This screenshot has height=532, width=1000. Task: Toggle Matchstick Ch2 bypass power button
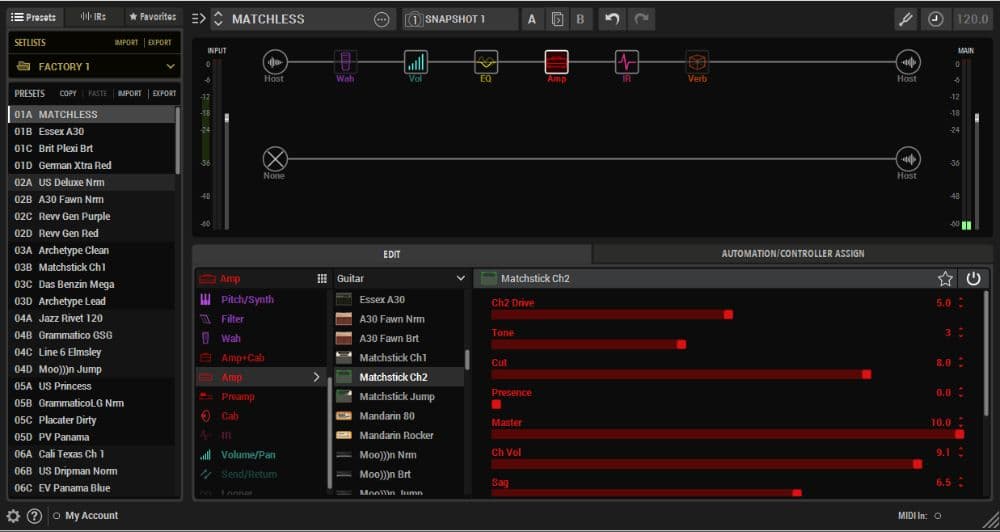tap(972, 279)
